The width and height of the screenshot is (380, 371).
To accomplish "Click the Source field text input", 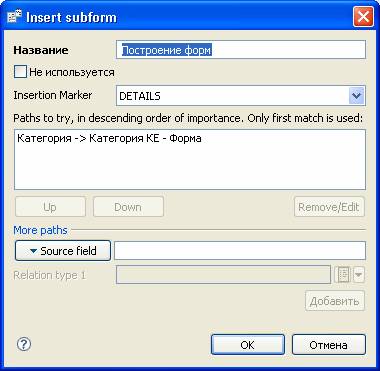I will (x=240, y=251).
